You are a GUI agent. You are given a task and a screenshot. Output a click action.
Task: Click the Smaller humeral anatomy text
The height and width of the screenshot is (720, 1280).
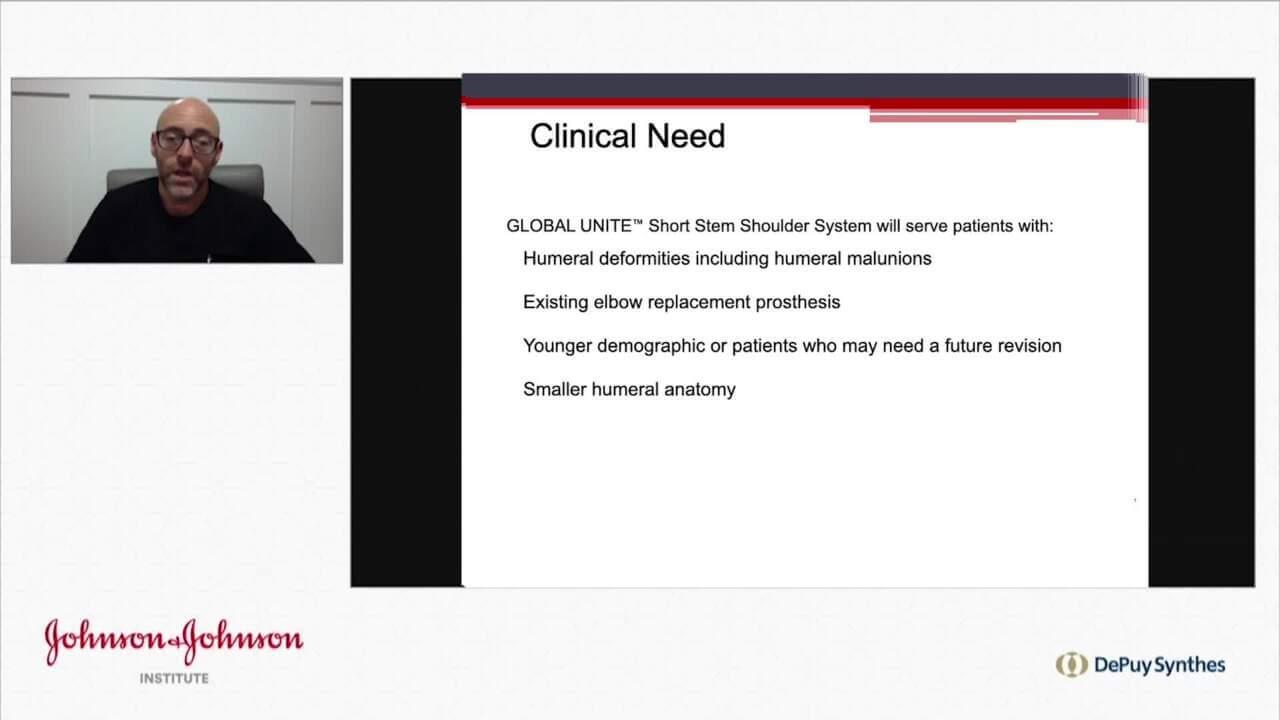point(629,388)
